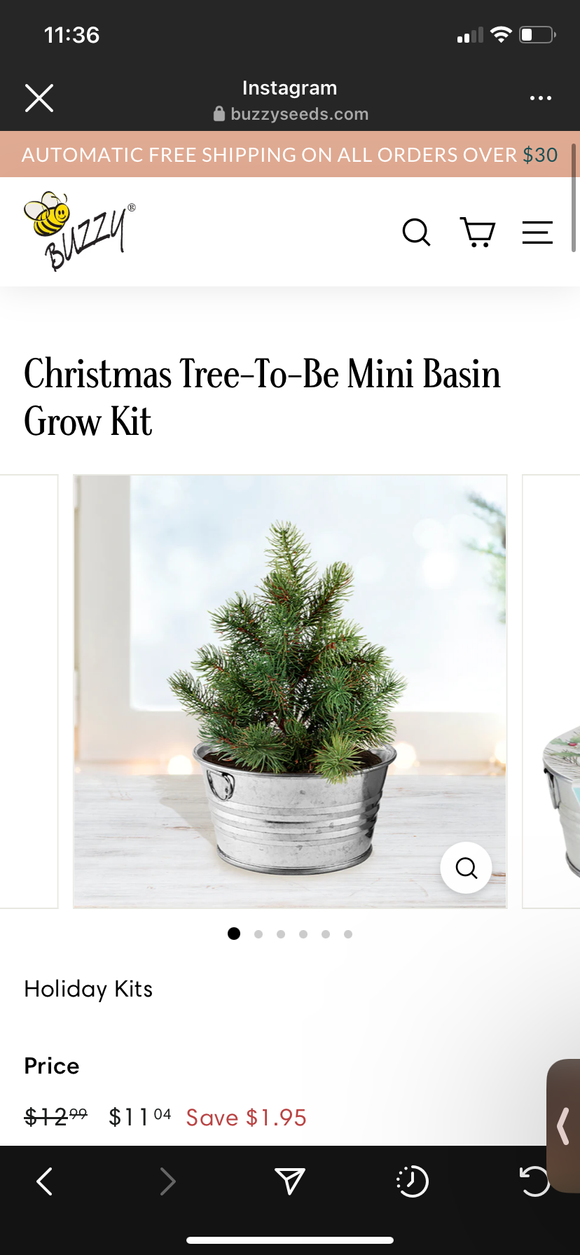Open the hamburger navigation menu
The image size is (580, 1255).
coord(537,232)
